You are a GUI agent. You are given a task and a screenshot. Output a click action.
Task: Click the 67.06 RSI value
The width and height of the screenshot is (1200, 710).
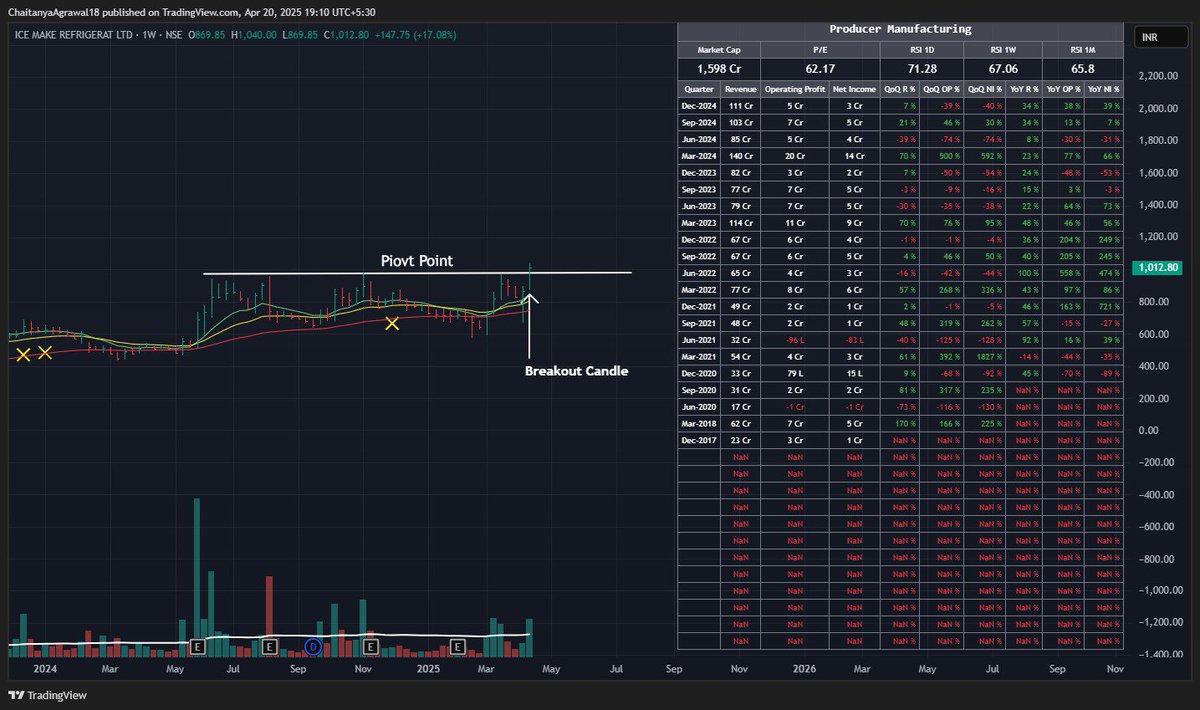[1002, 69]
